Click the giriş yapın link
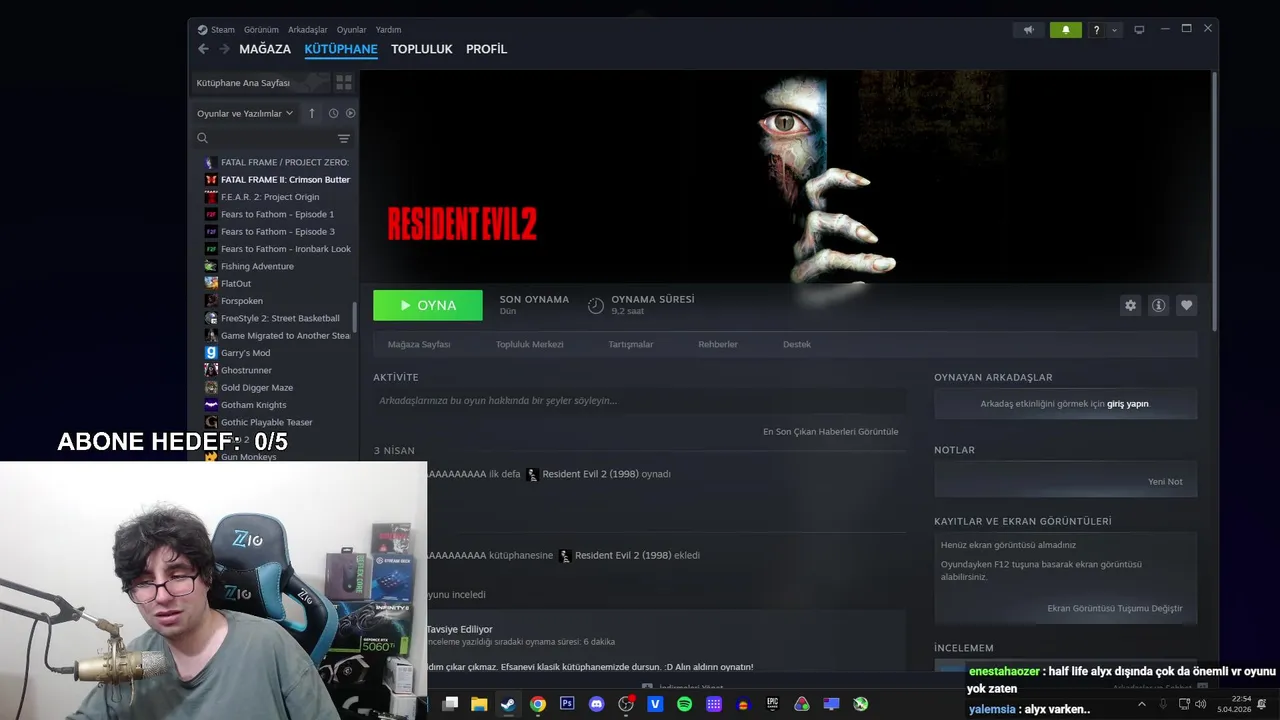This screenshot has height=720, width=1280. (x=1128, y=404)
